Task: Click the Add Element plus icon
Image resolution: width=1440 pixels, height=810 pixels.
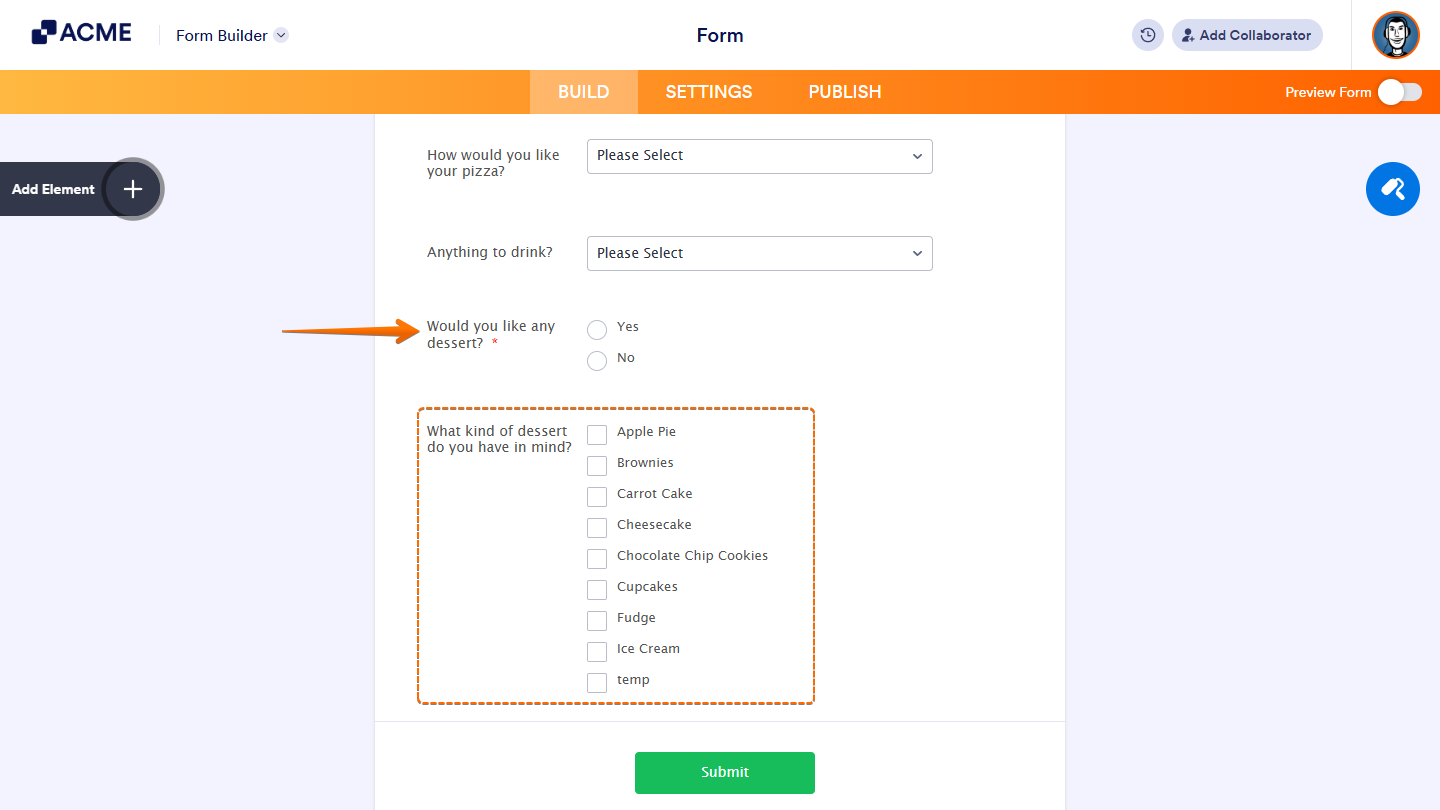Action: coord(132,189)
